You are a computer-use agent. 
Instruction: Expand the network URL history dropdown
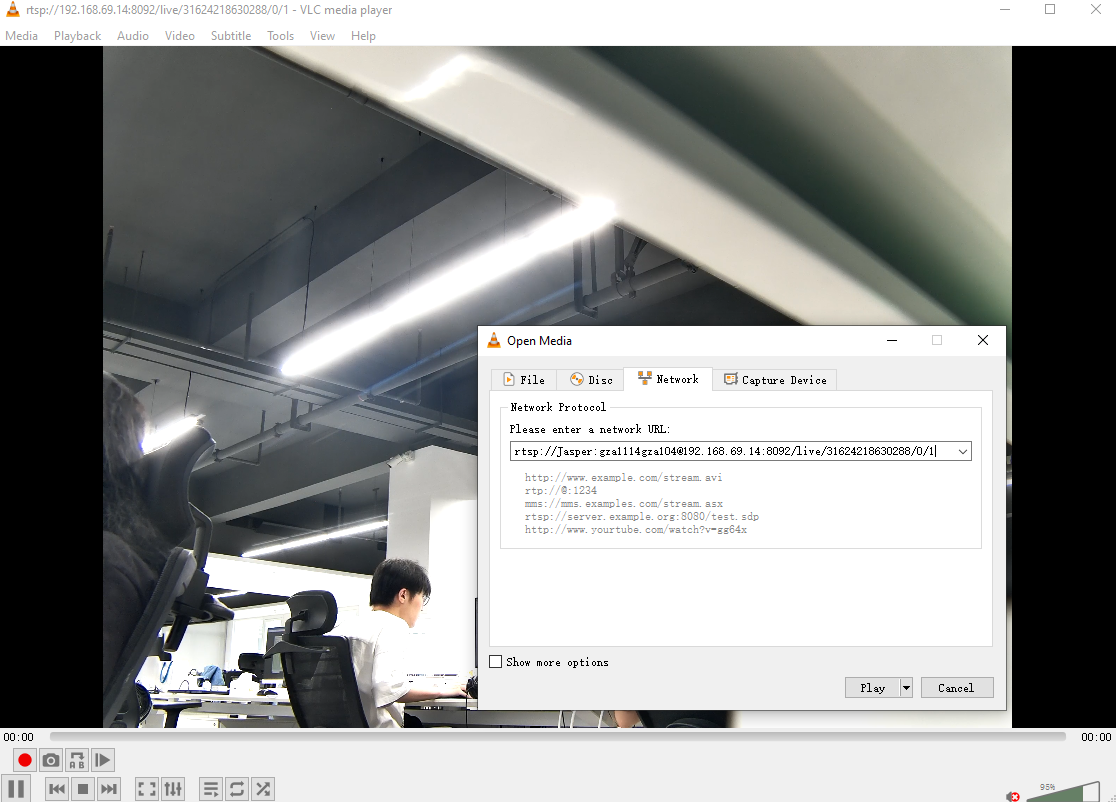click(962, 451)
